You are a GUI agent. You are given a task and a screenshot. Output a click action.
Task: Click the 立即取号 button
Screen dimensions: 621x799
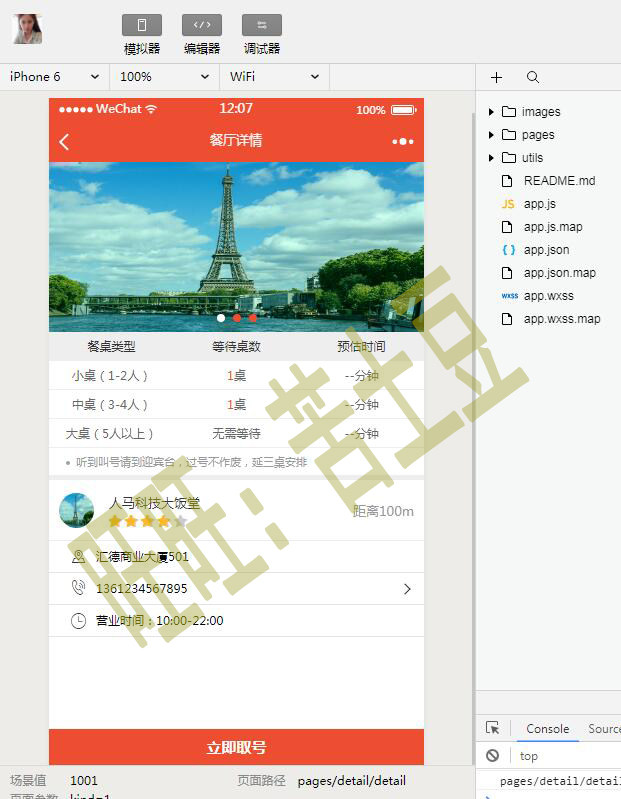click(236, 747)
